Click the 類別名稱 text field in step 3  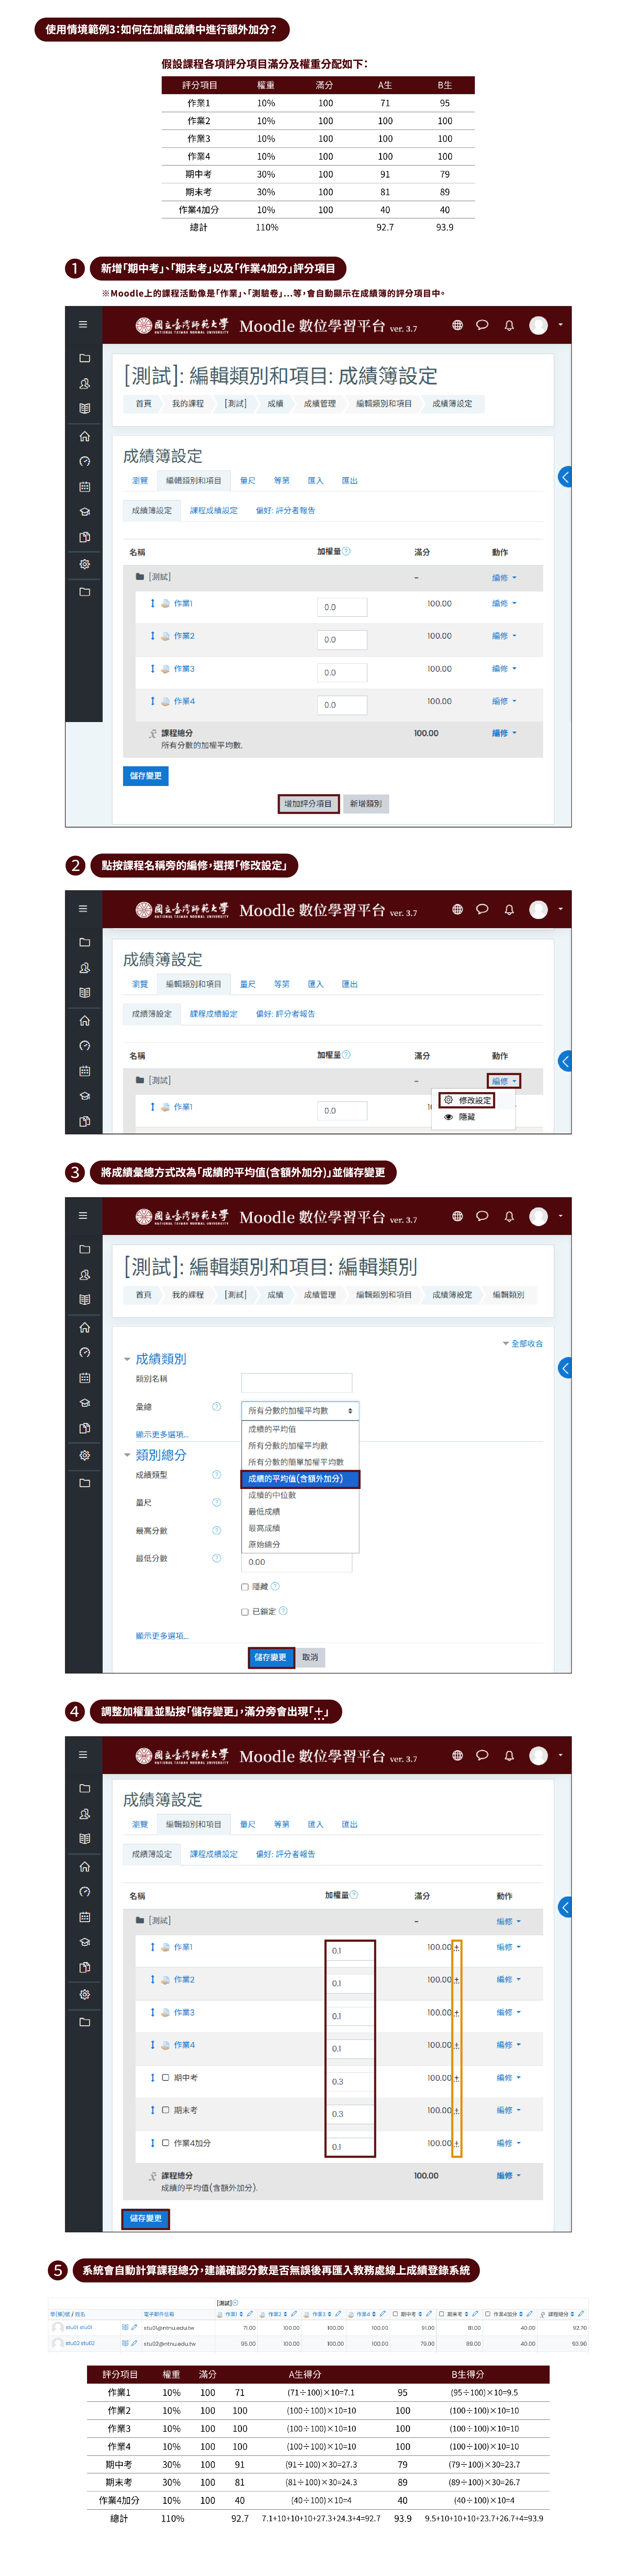pos(297,1383)
